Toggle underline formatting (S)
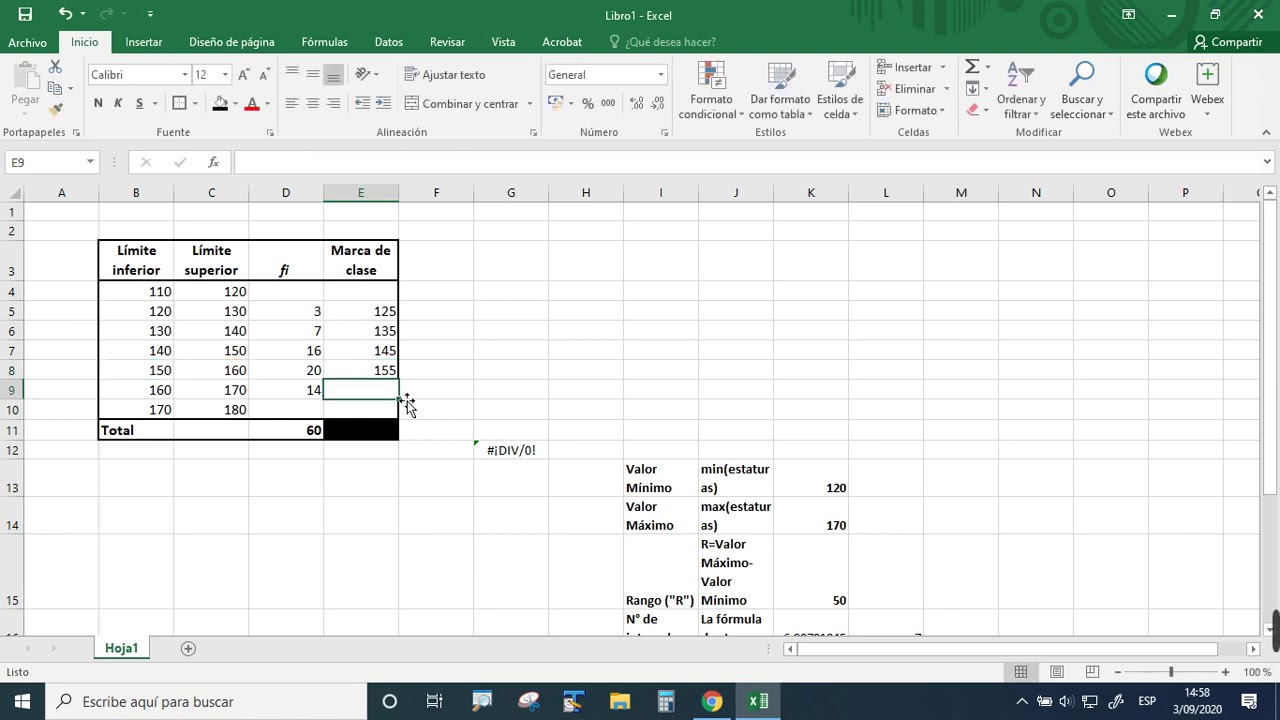Image resolution: width=1280 pixels, height=720 pixels. coord(139,103)
